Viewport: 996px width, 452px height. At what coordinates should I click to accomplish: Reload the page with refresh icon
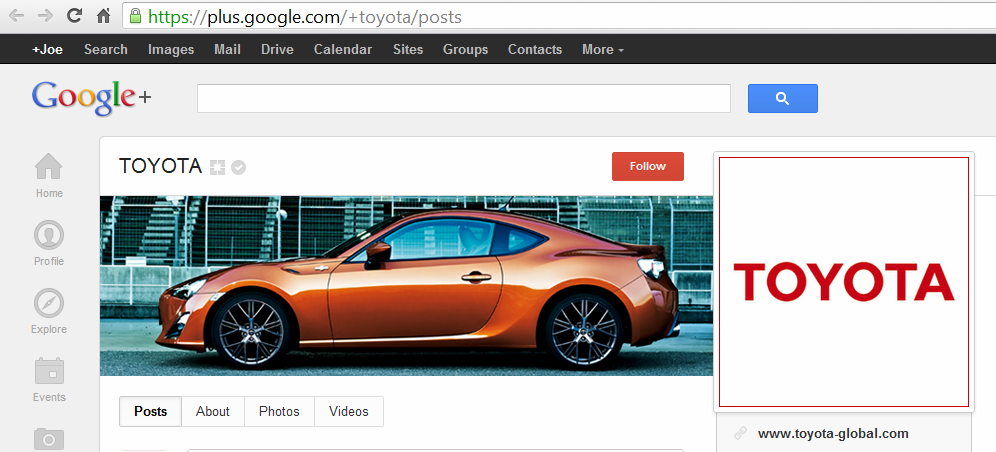pyautogui.click(x=74, y=16)
